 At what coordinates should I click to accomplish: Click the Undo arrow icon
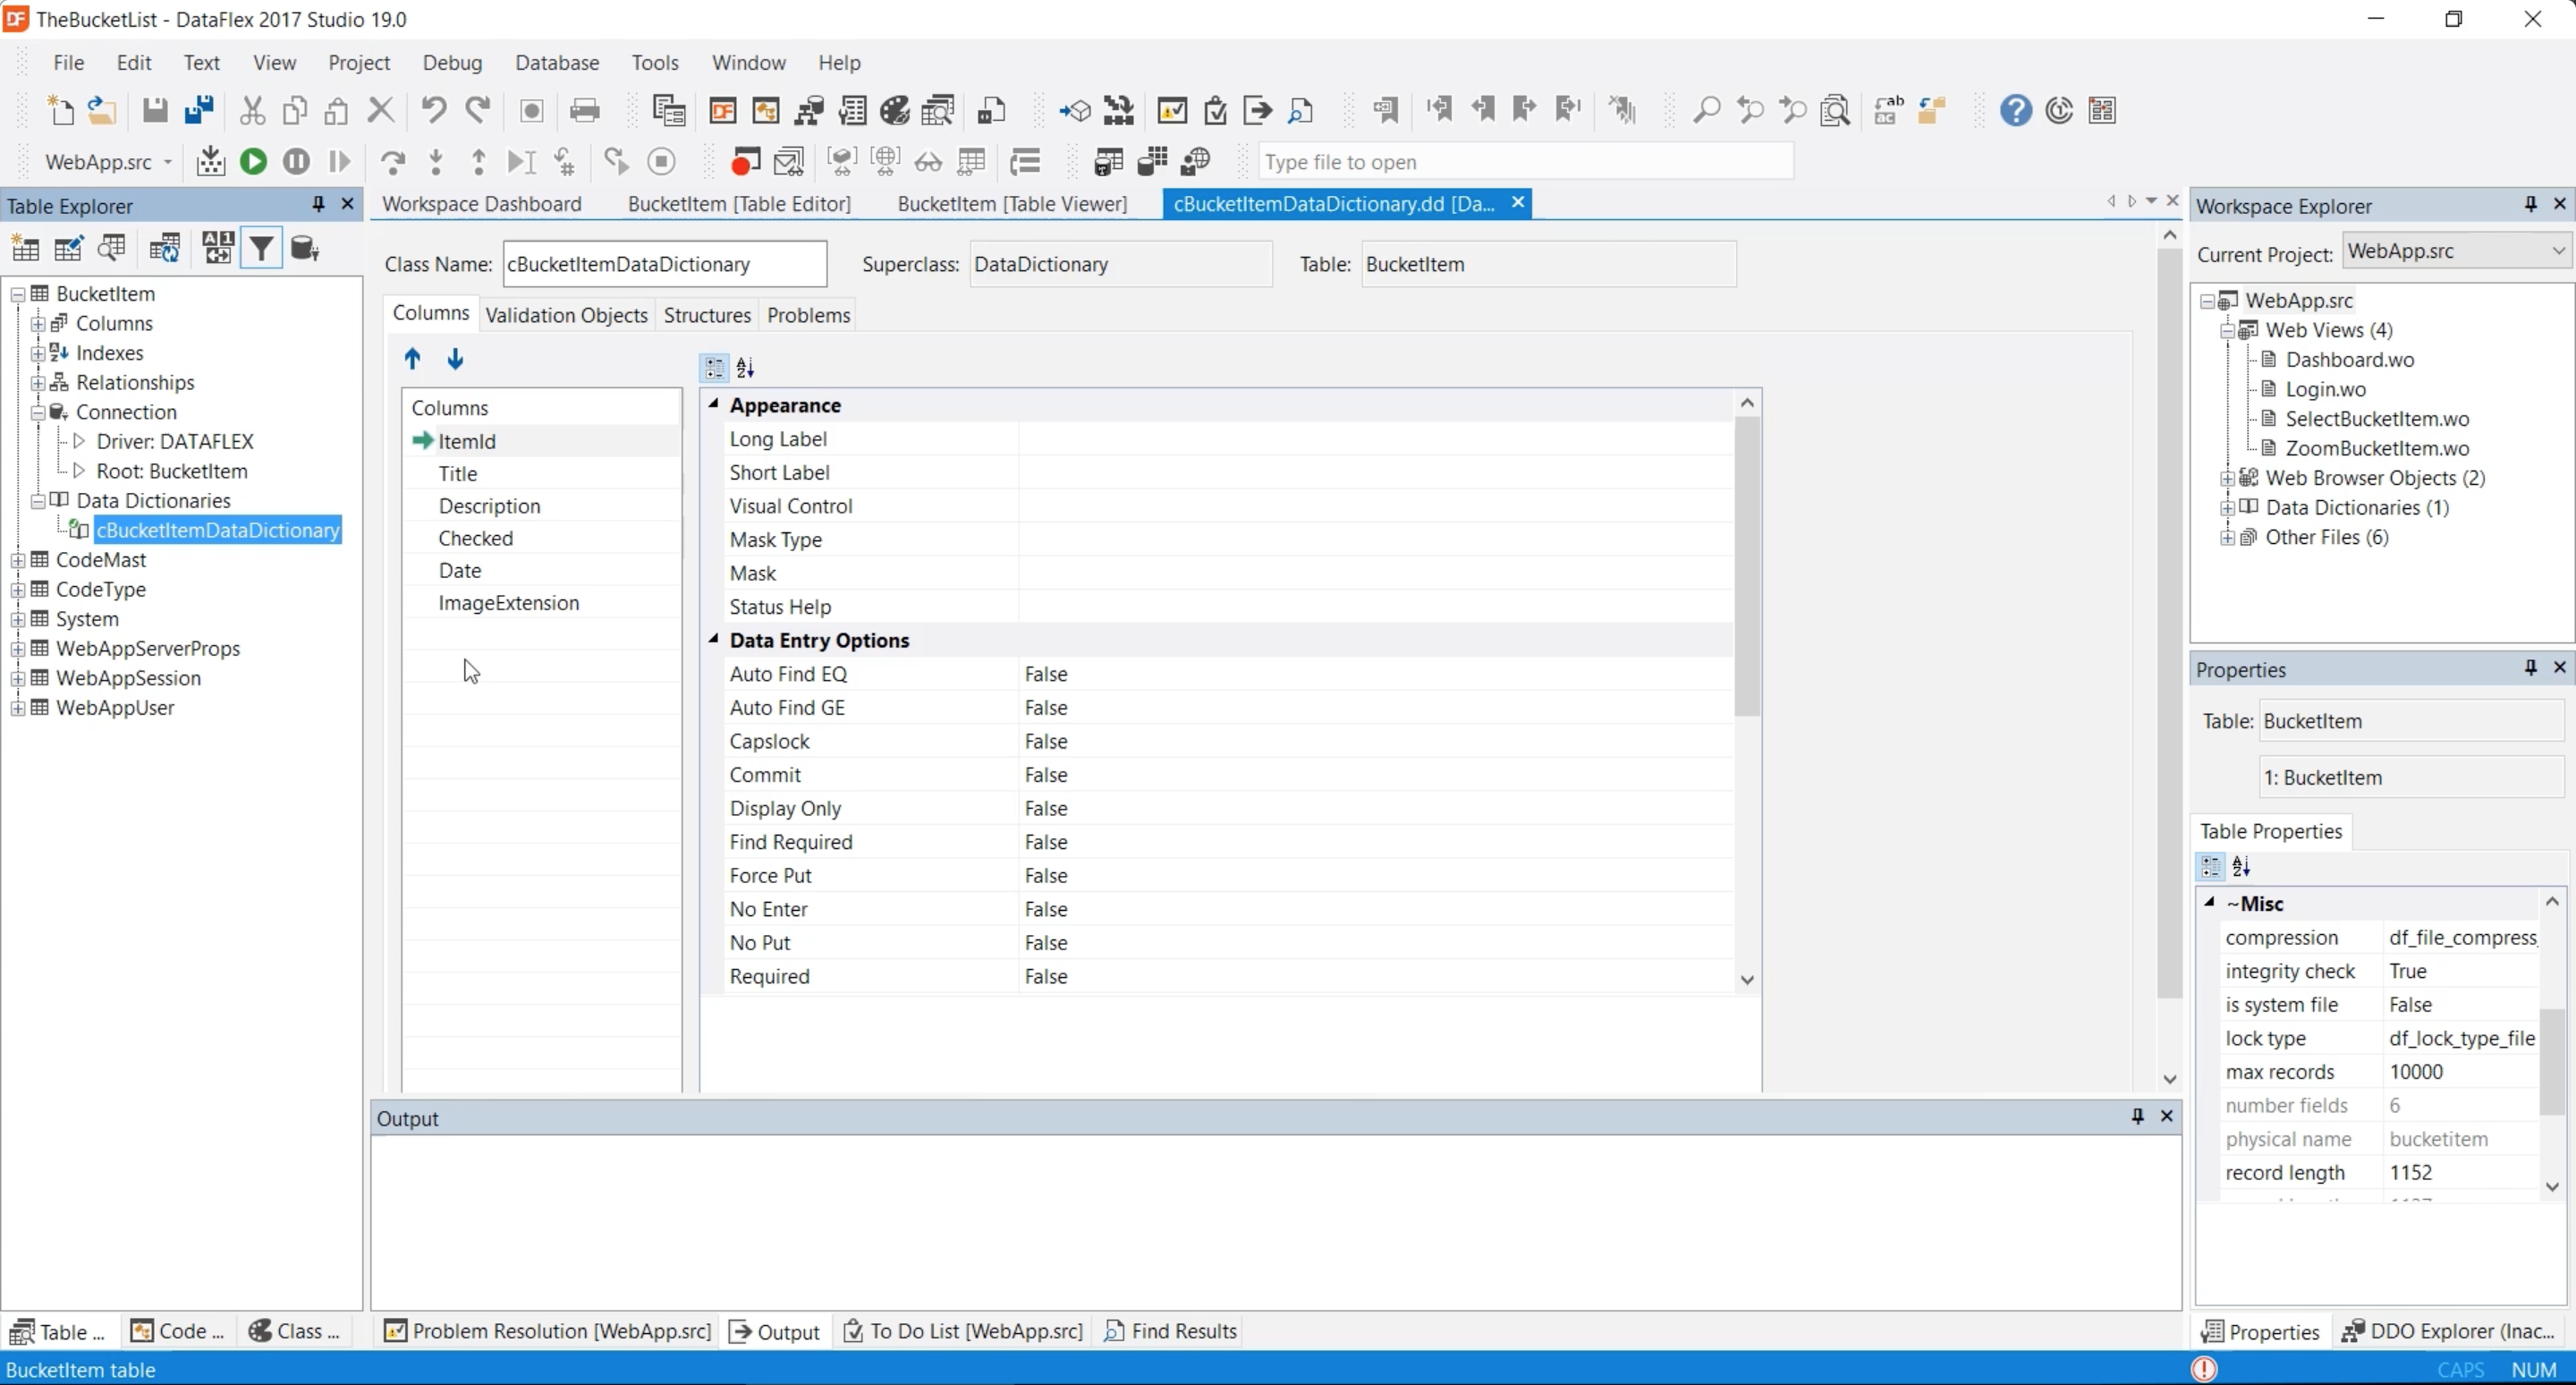pos(433,110)
